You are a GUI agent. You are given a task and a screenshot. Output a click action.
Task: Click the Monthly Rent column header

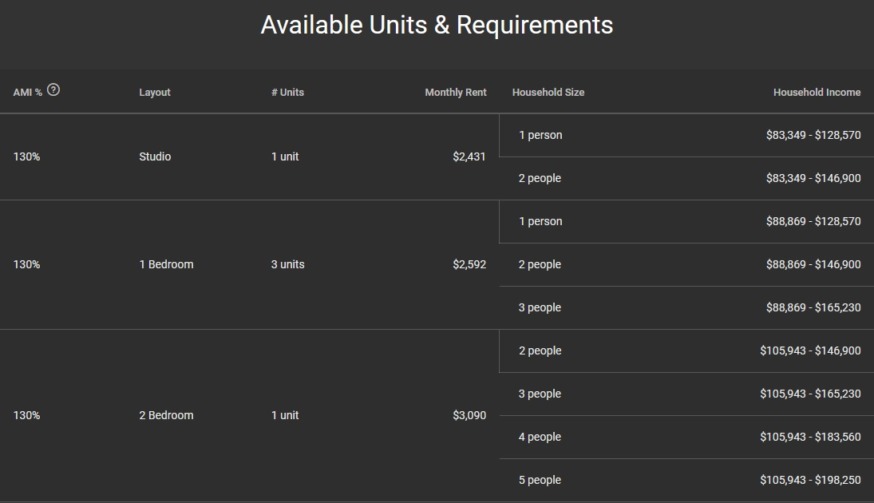[x=455, y=93]
